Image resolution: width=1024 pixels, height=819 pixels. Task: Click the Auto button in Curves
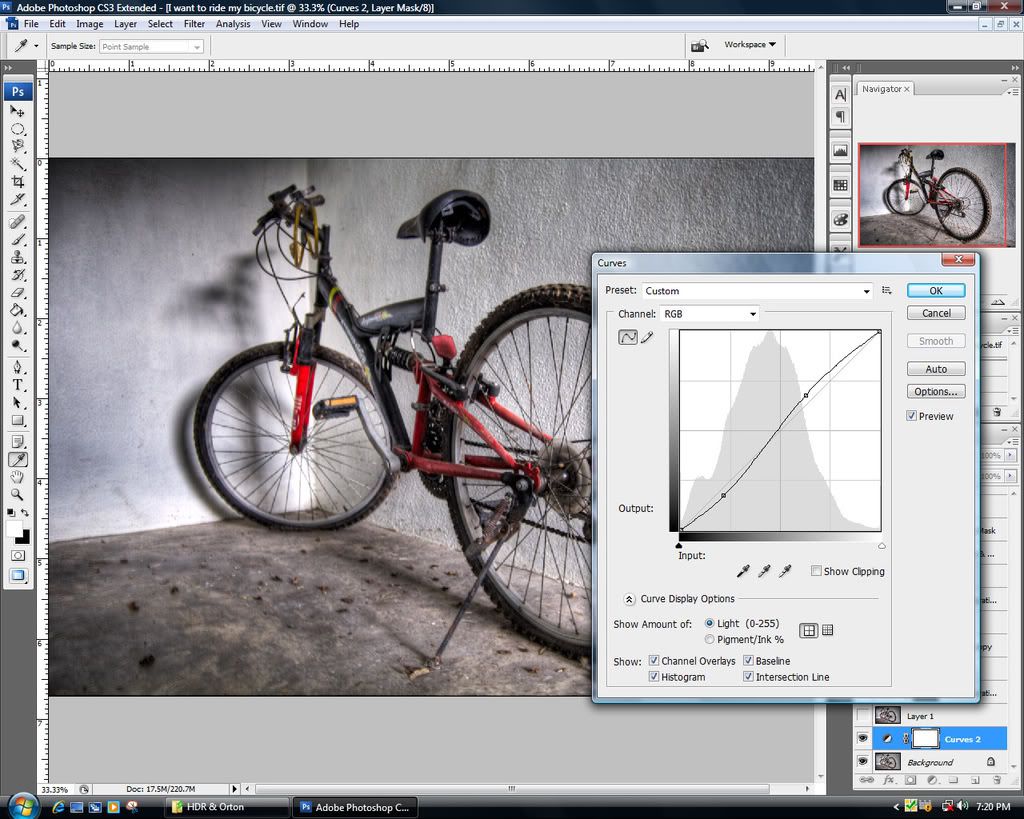click(x=936, y=369)
